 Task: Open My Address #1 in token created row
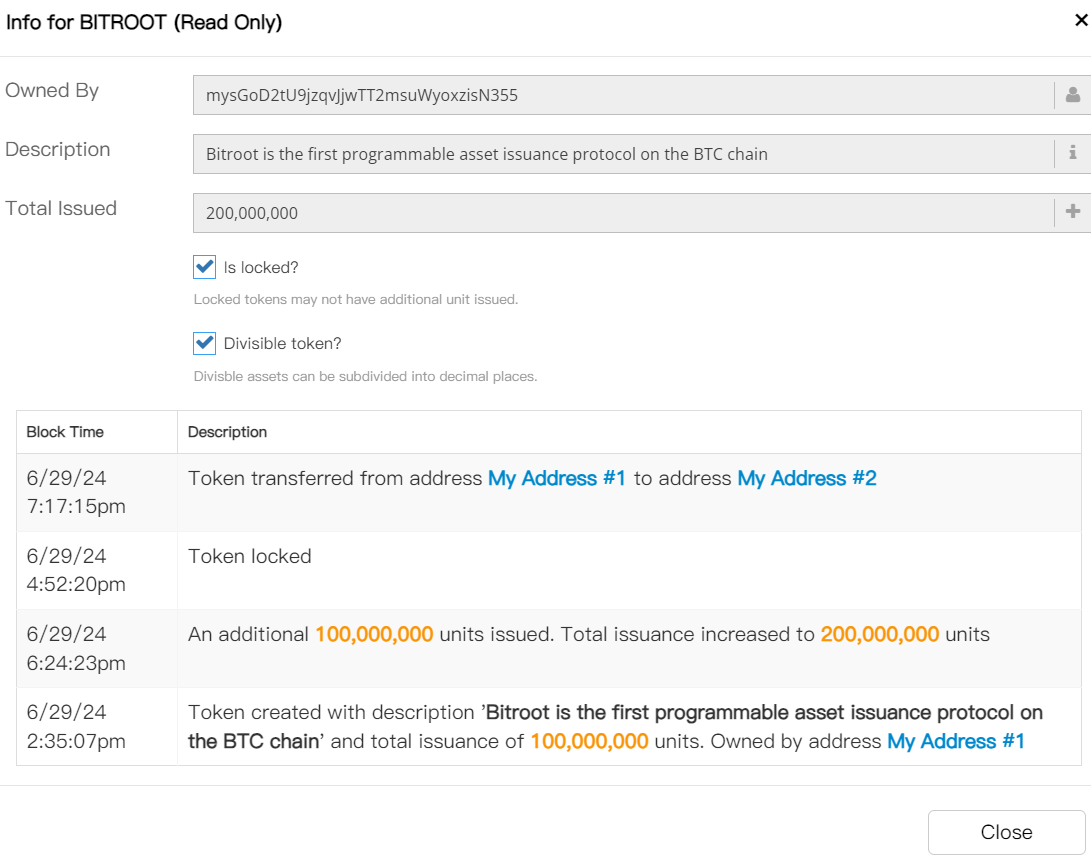click(x=955, y=742)
